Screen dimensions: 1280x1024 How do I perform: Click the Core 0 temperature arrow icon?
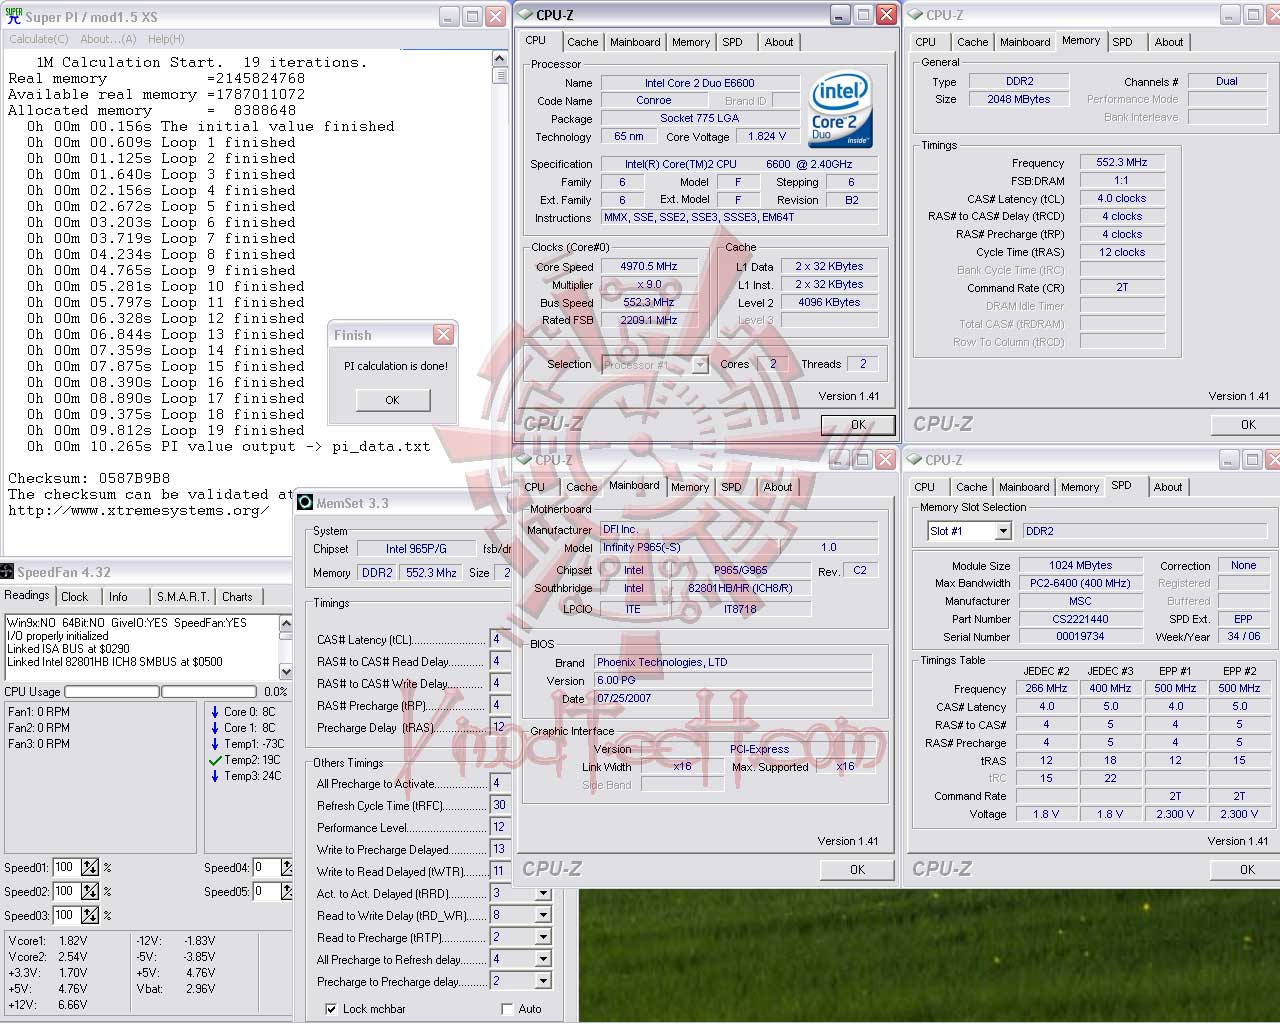[215, 712]
